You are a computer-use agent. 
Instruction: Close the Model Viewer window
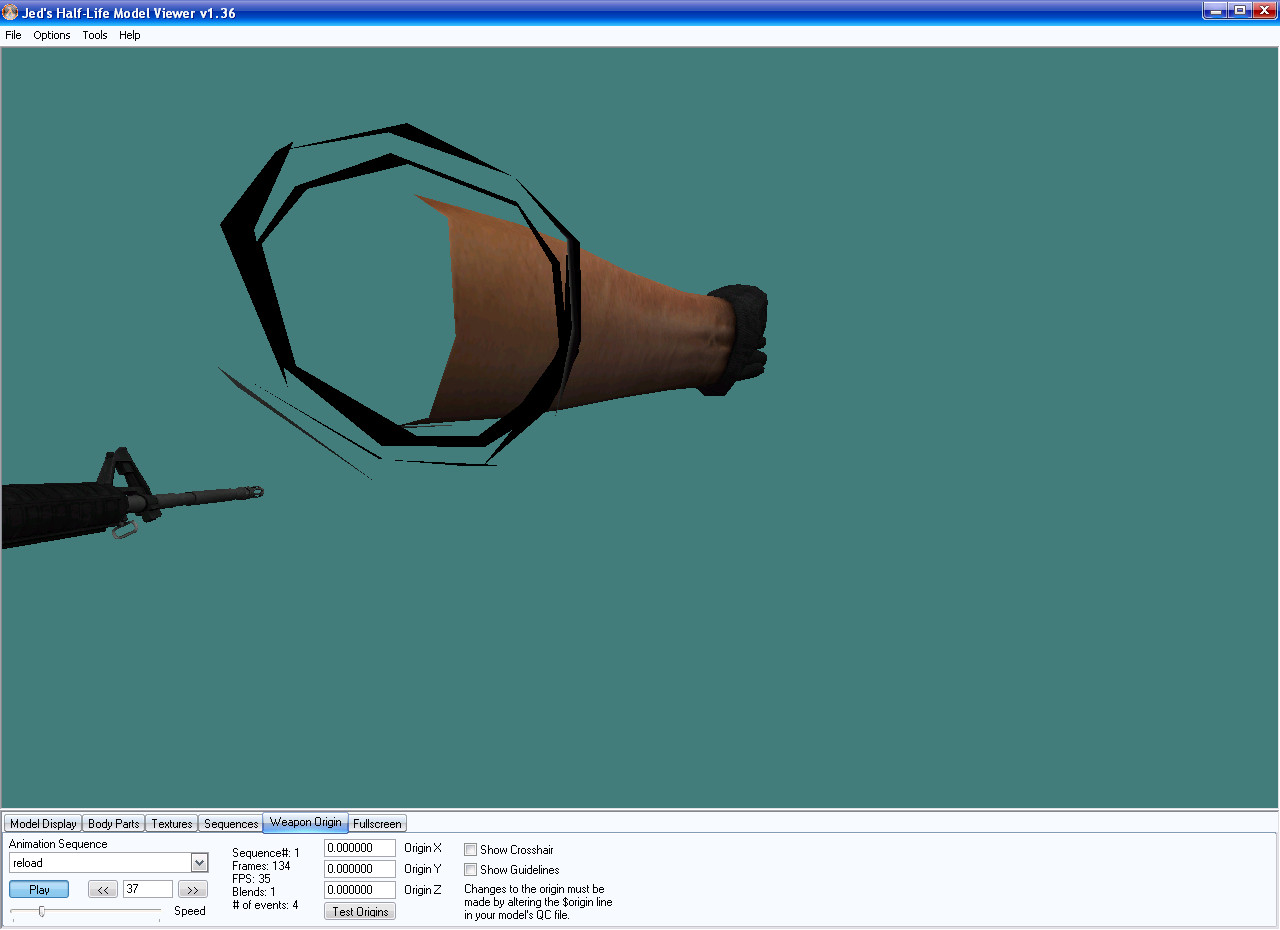point(1265,11)
